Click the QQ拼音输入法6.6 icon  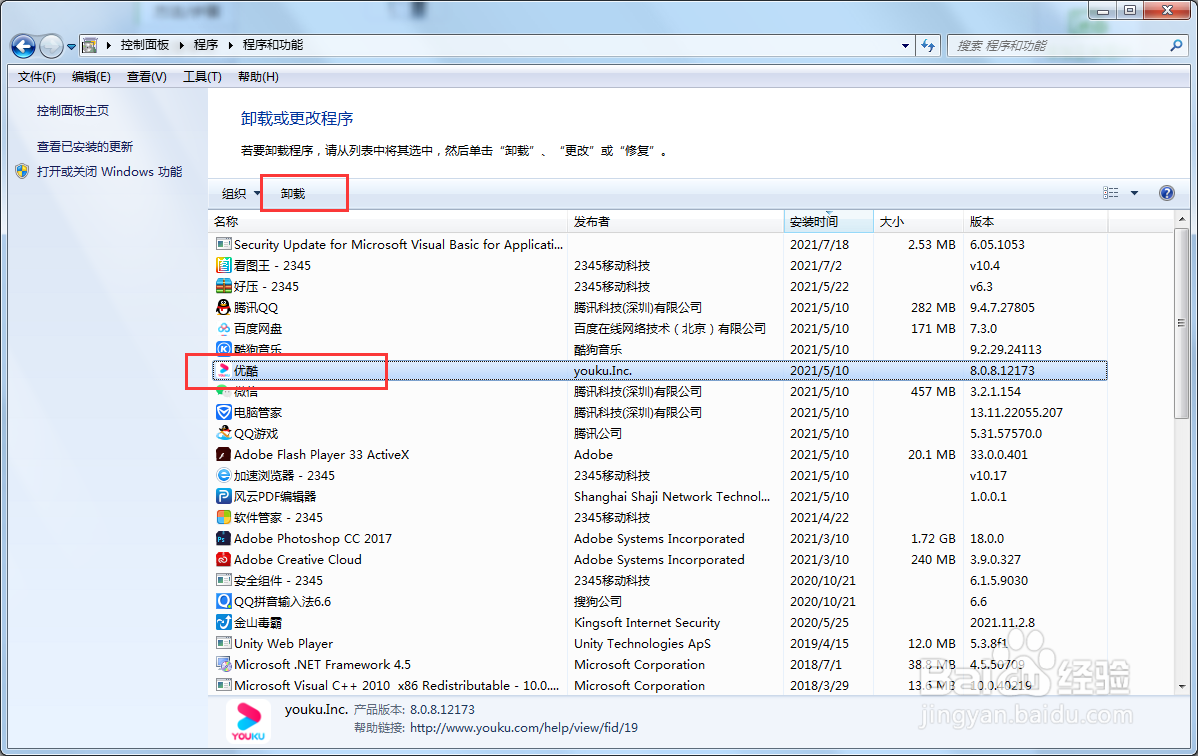[x=223, y=602]
